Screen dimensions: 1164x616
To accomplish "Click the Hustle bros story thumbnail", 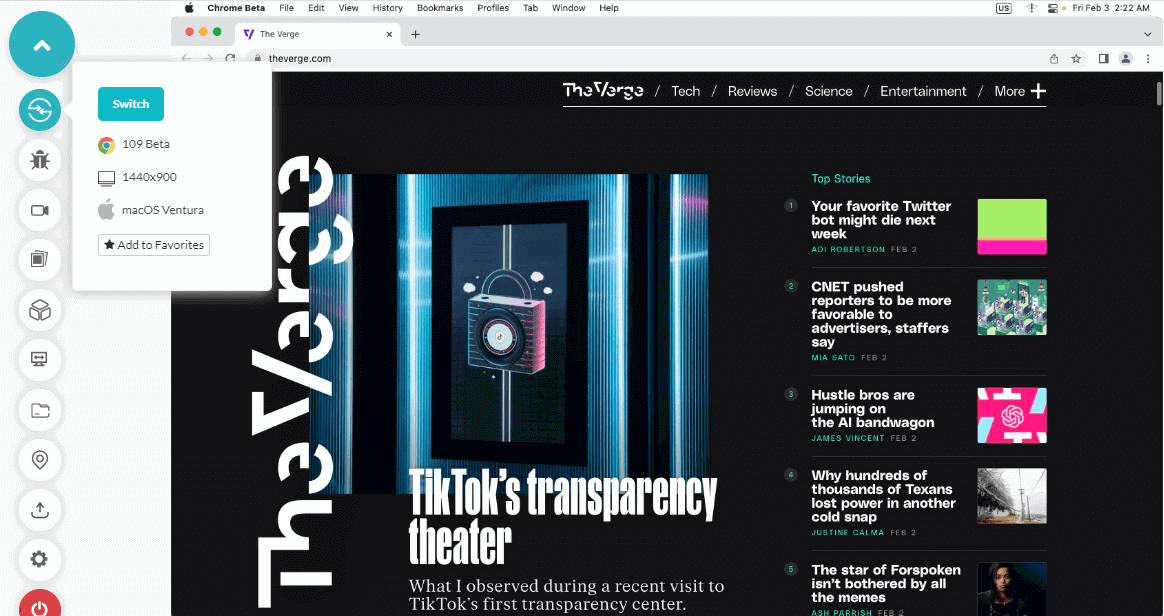I will [x=1011, y=415].
